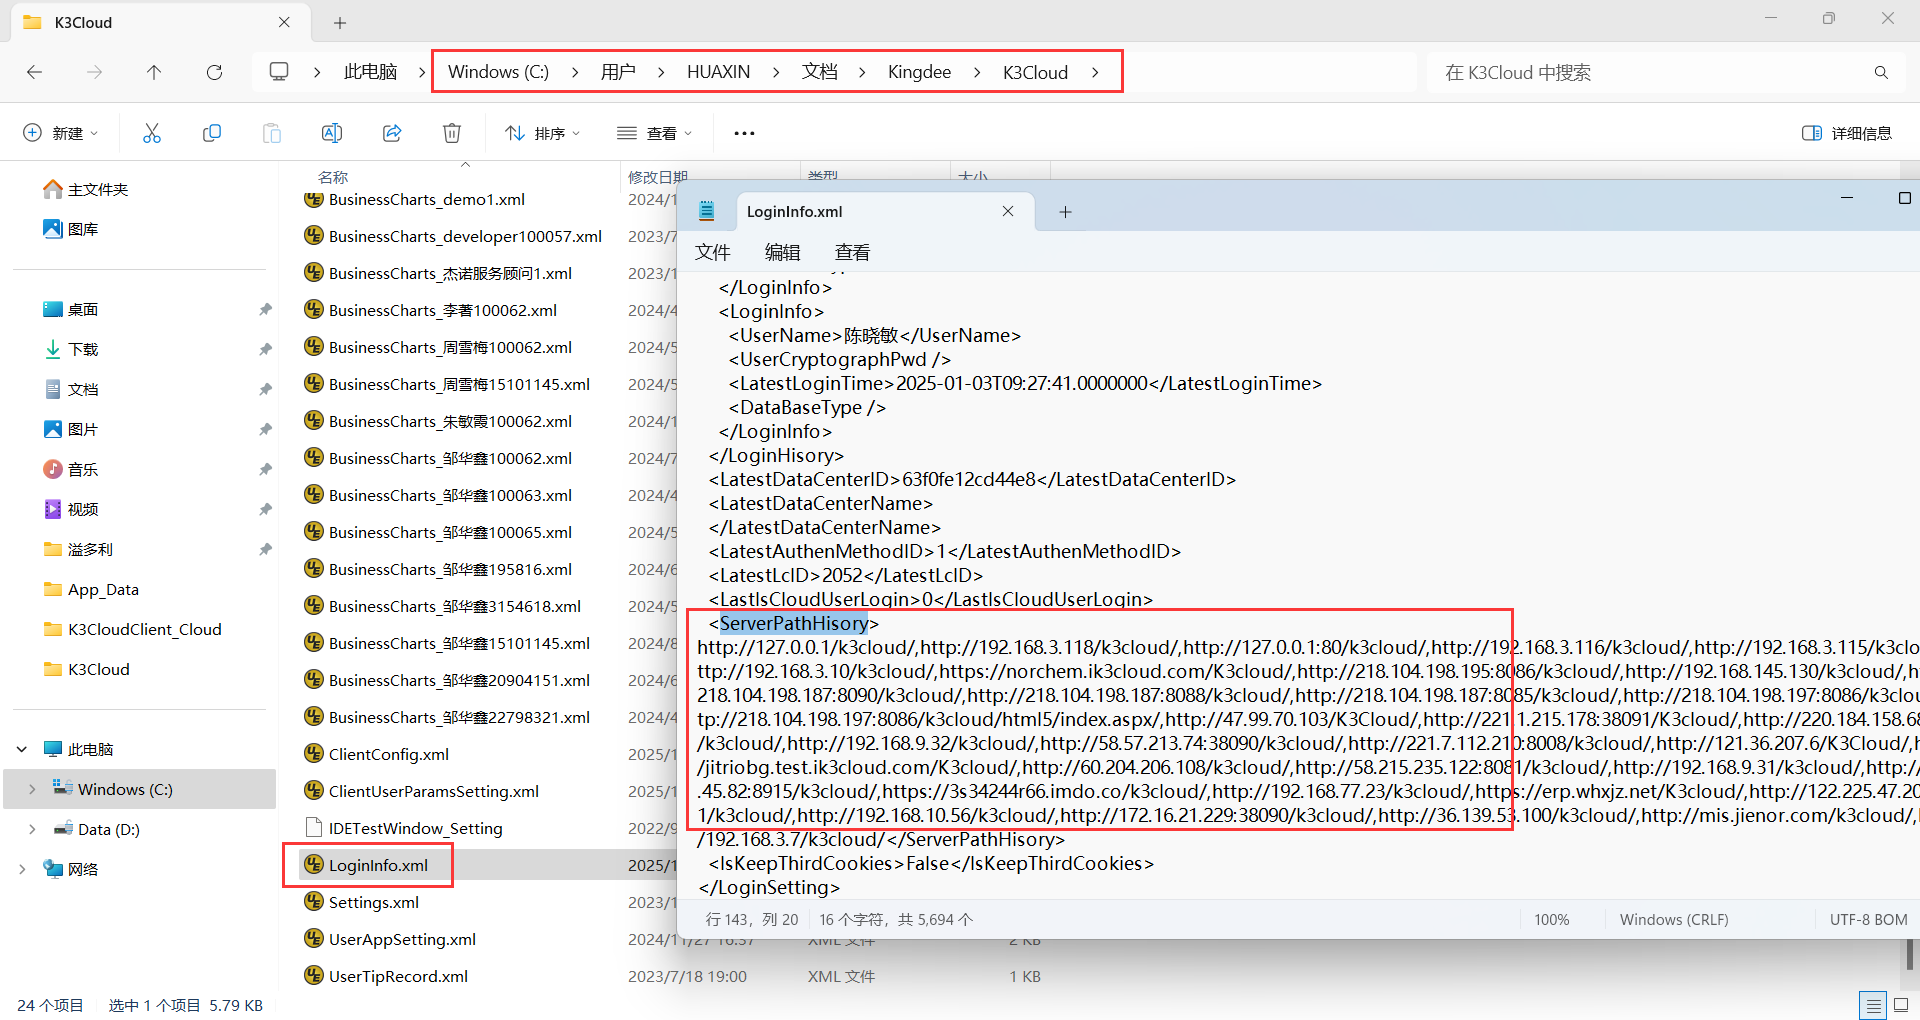The height and width of the screenshot is (1020, 1920).
Task: Click the Copy icon in toolbar
Action: click(x=212, y=133)
